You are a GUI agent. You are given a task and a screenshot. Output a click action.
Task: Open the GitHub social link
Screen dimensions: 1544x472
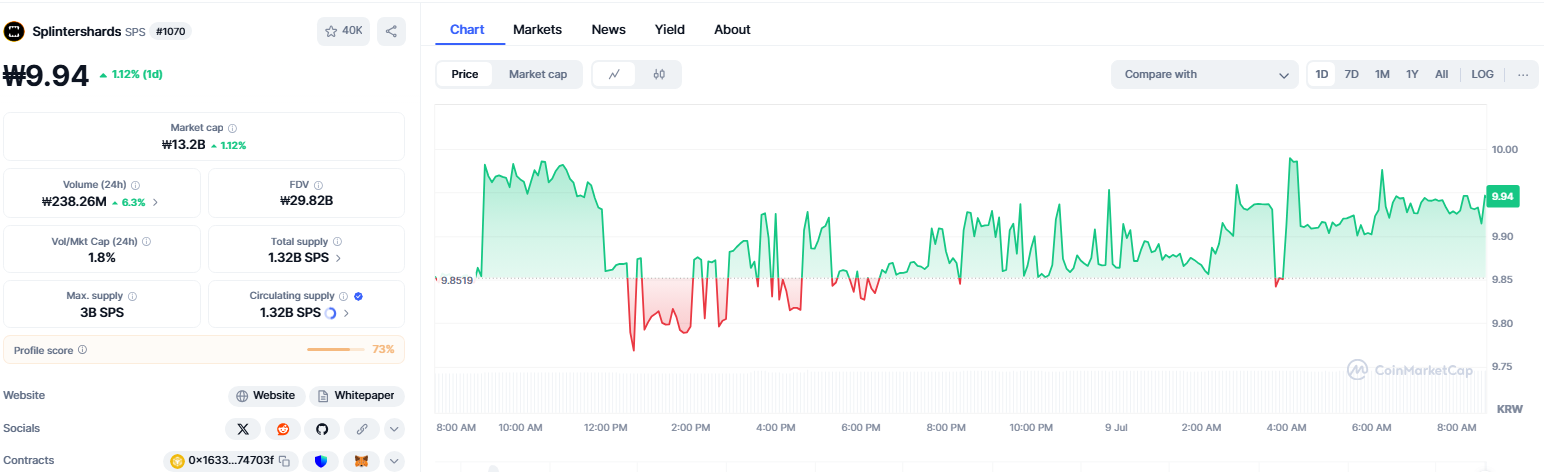(x=322, y=429)
